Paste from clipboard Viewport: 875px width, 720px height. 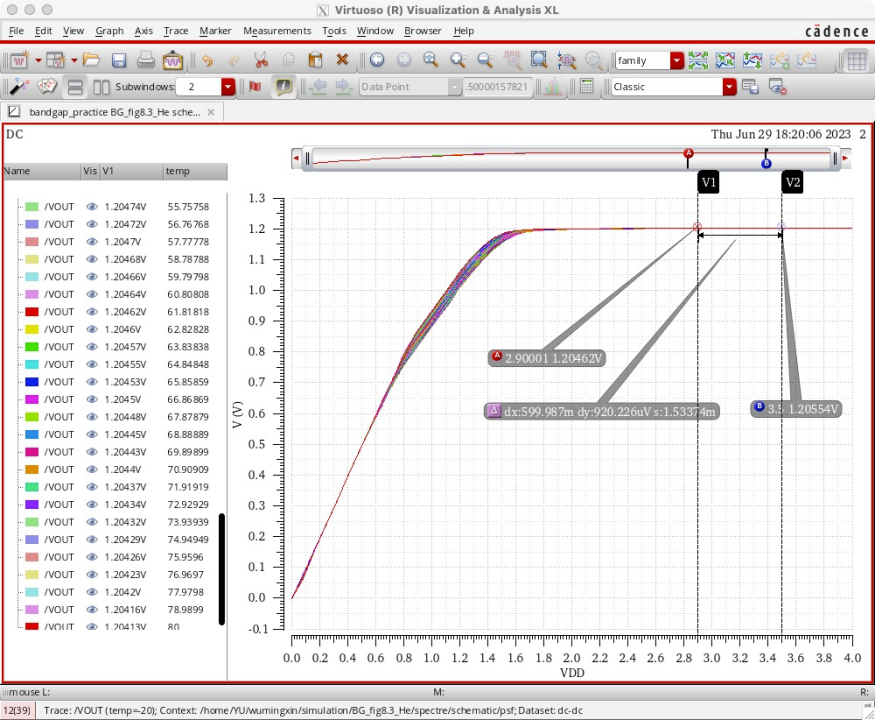(315, 60)
